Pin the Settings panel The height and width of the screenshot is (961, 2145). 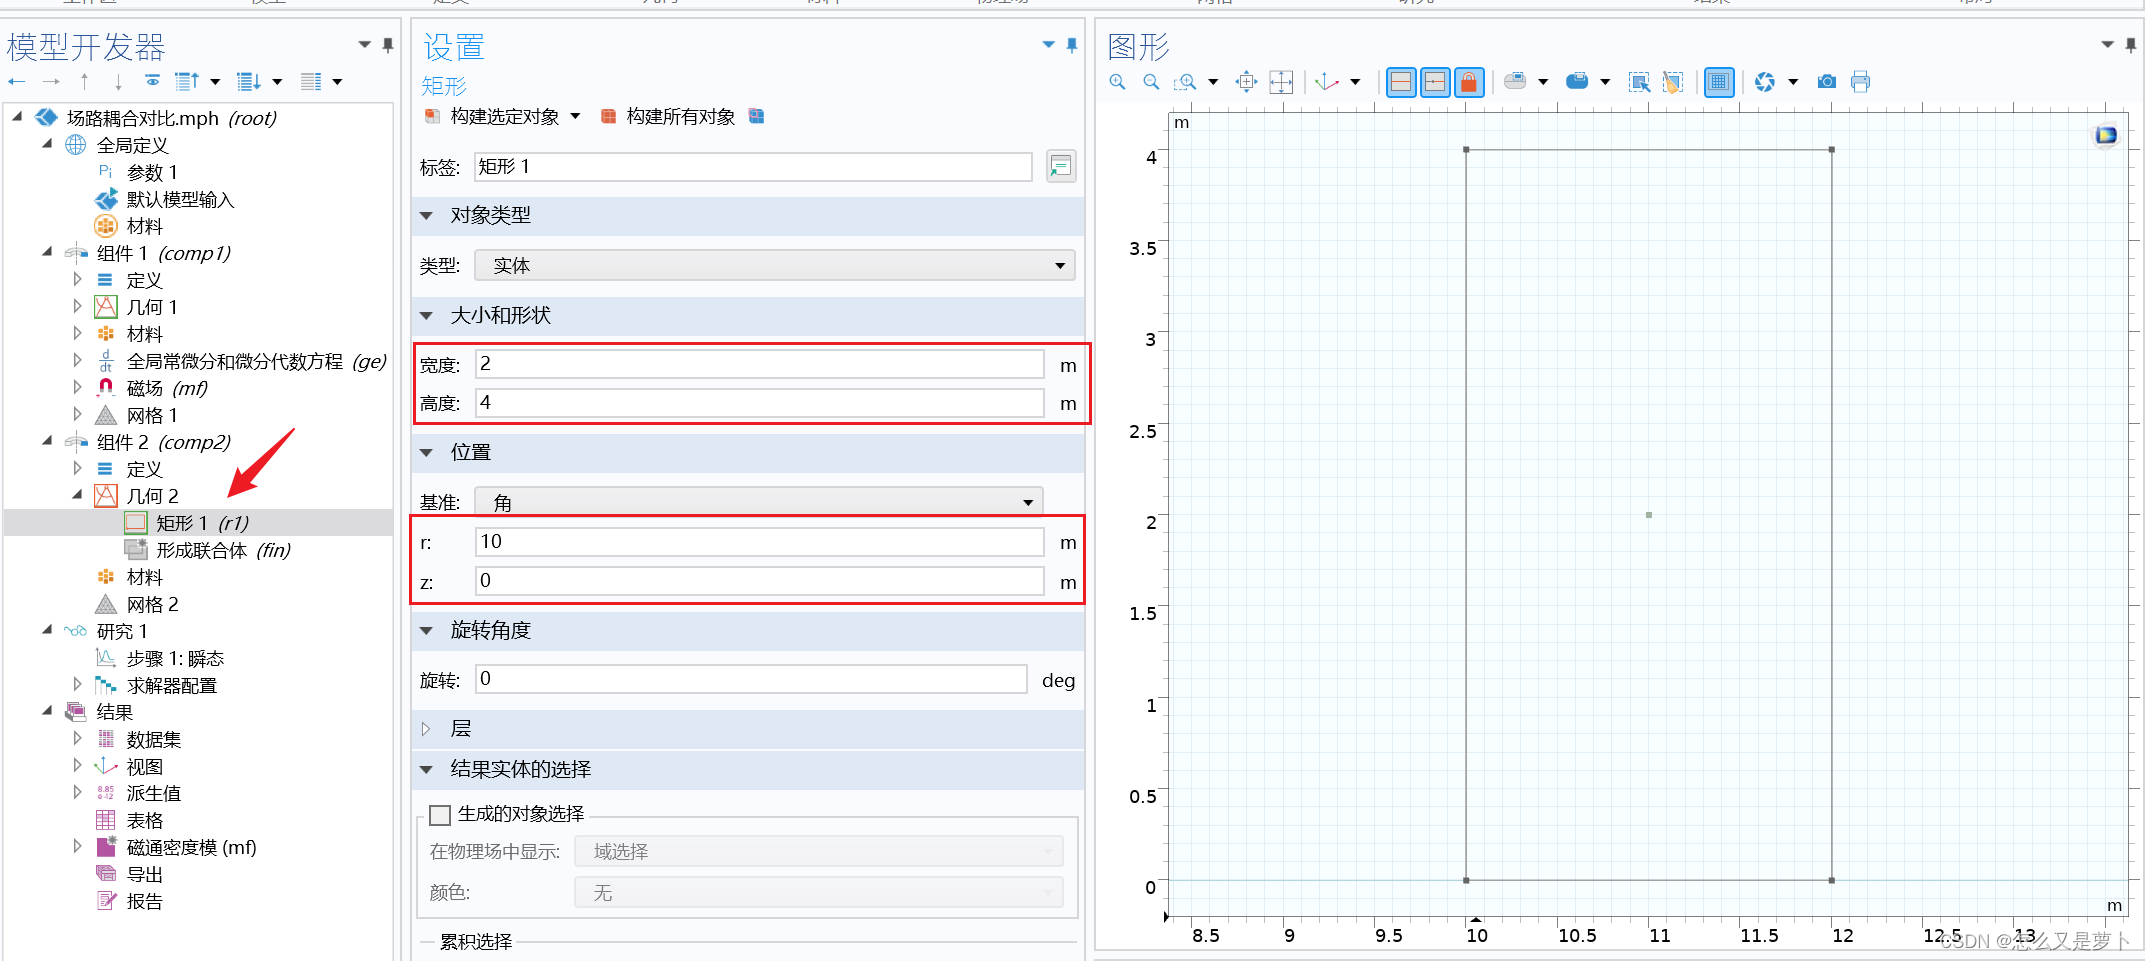[1072, 45]
